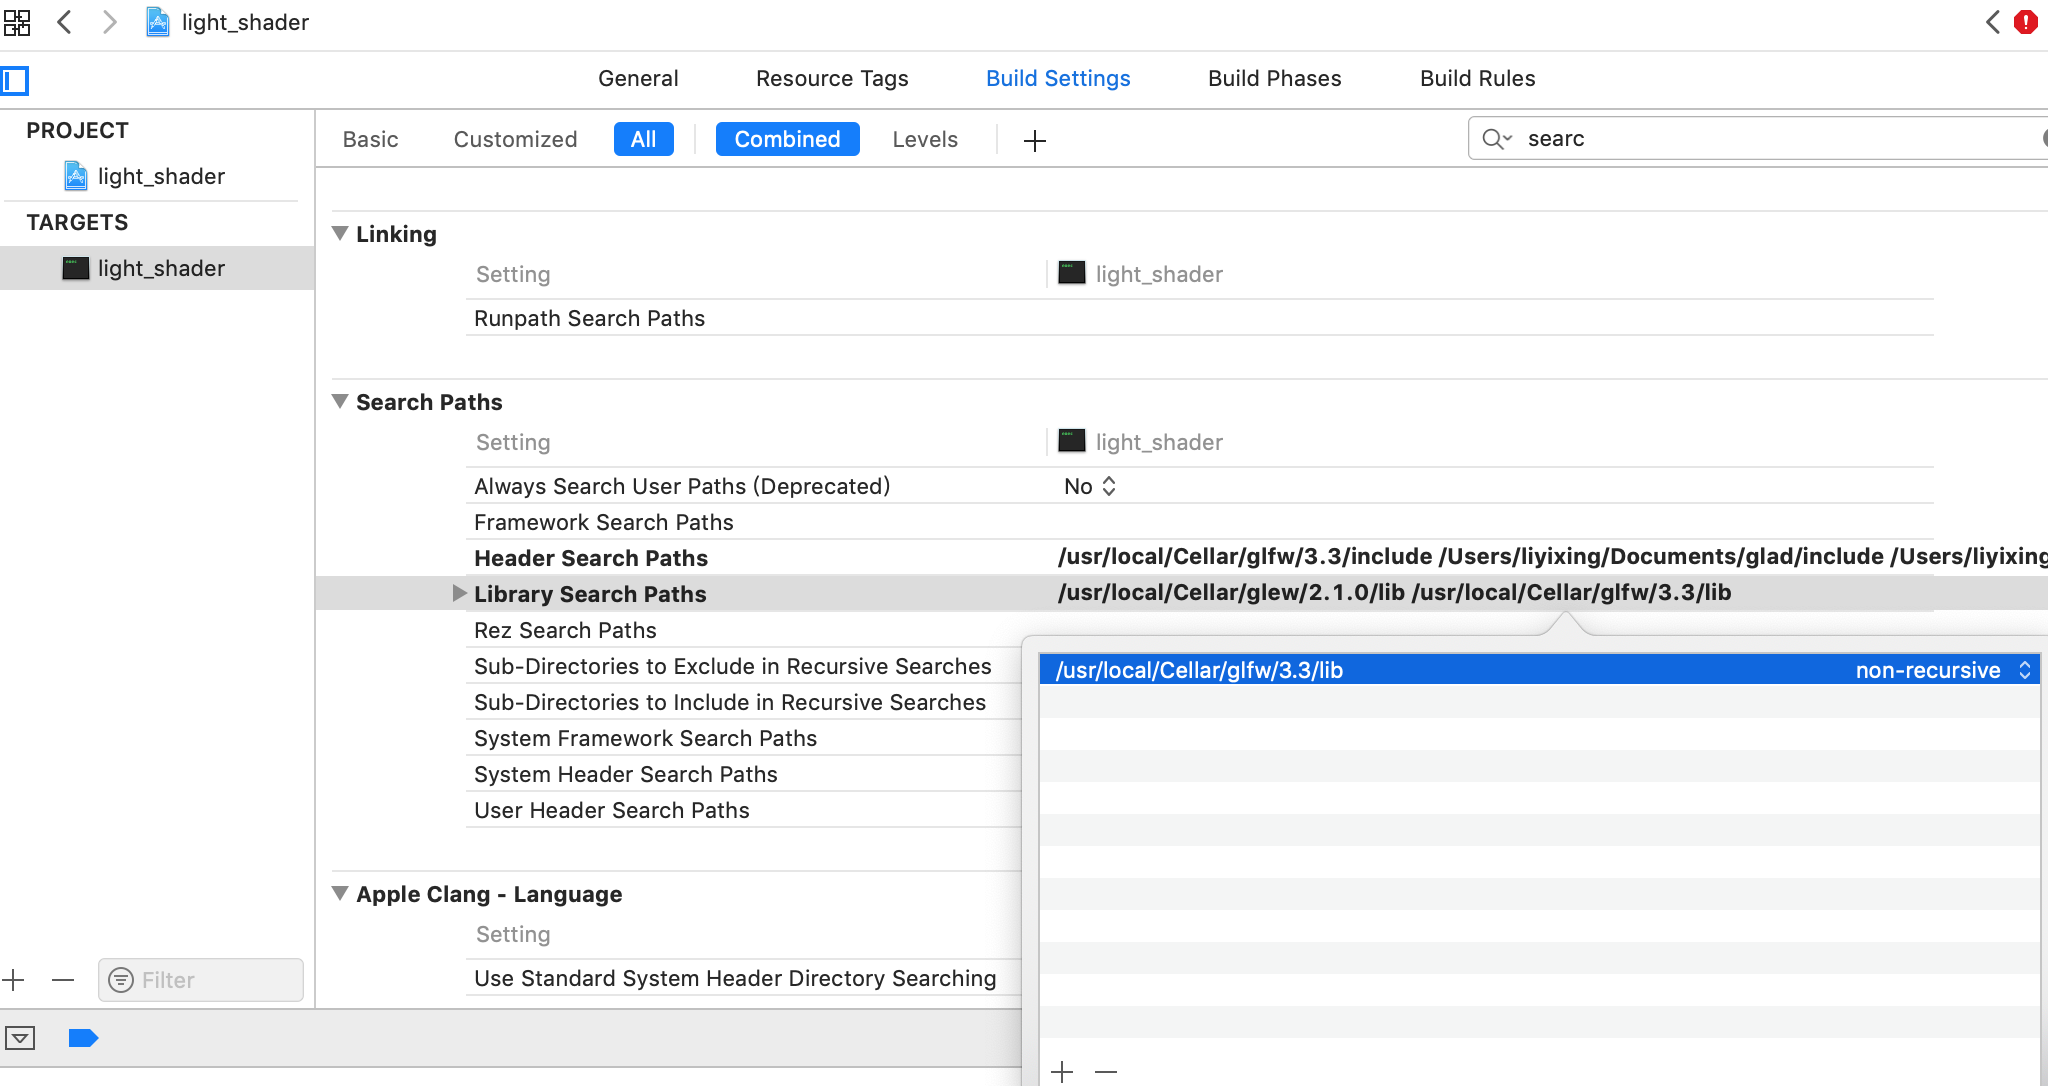Go back with the left chevron
The height and width of the screenshot is (1086, 2048).
(x=65, y=22)
